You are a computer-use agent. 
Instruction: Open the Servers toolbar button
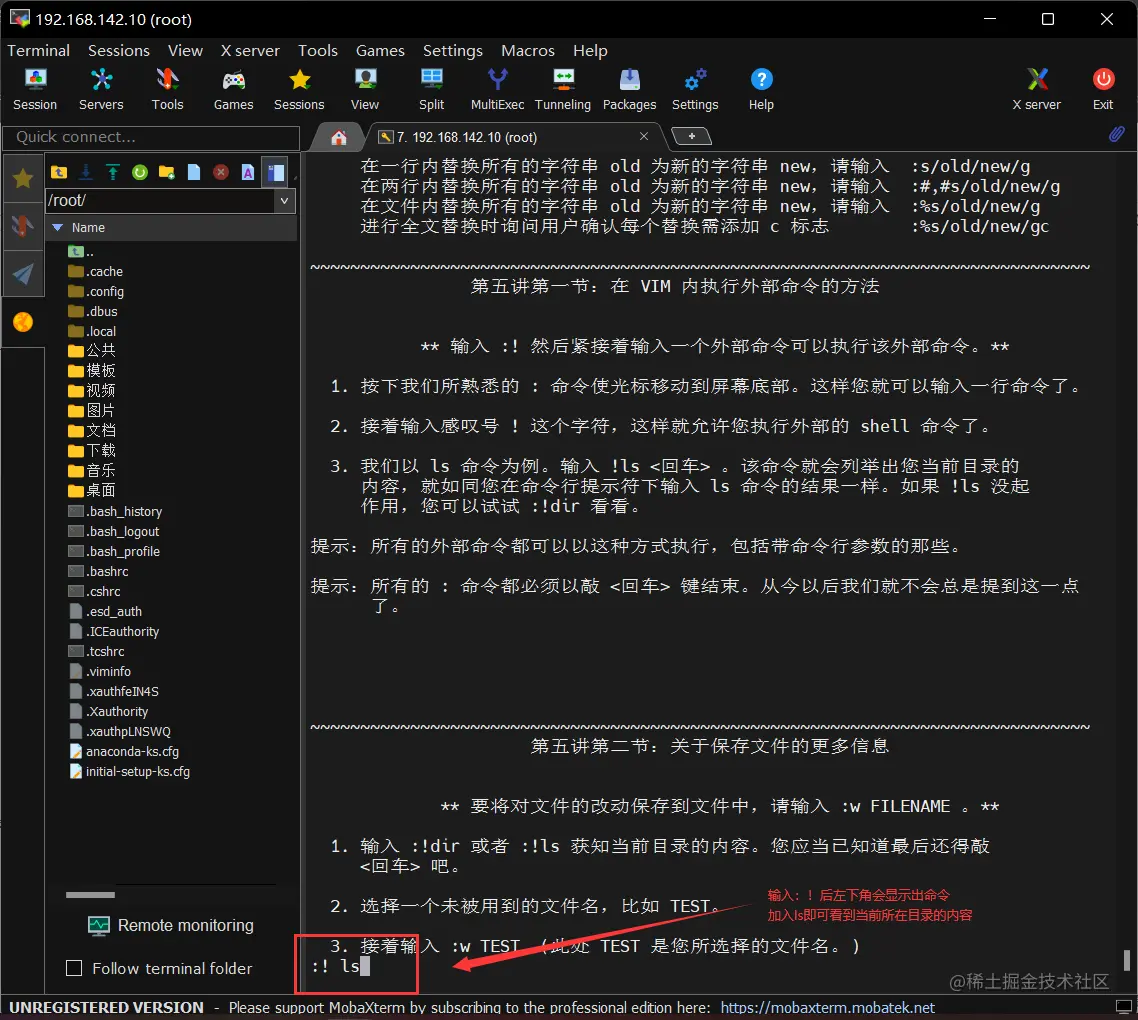pyautogui.click(x=101, y=89)
